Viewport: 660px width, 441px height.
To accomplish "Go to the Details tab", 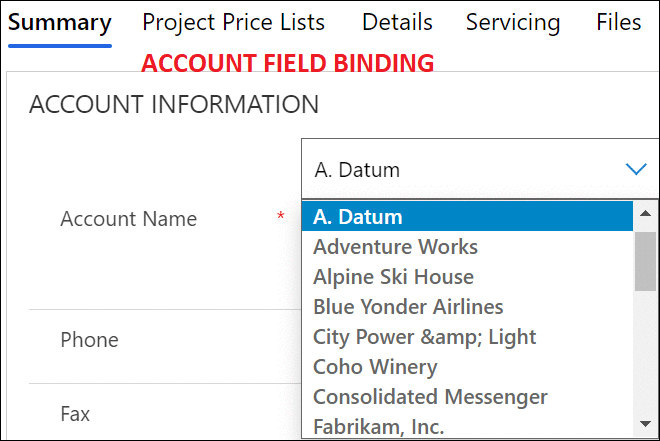I will [x=397, y=23].
